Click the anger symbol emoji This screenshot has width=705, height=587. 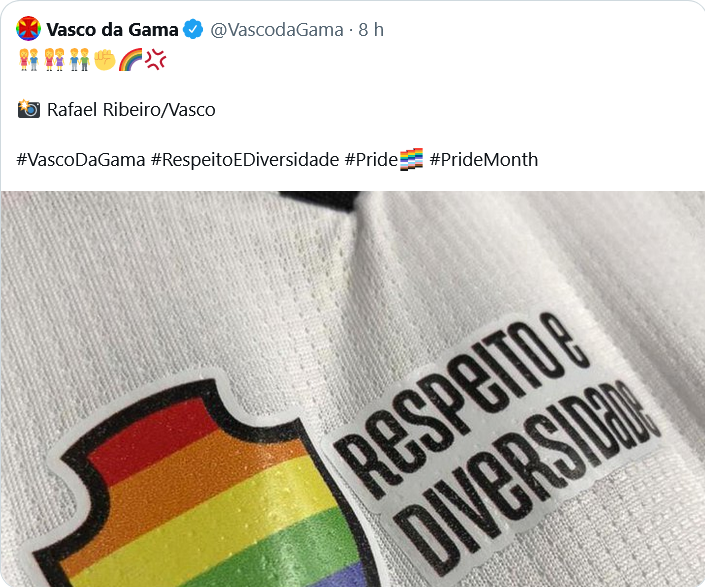click(x=156, y=59)
